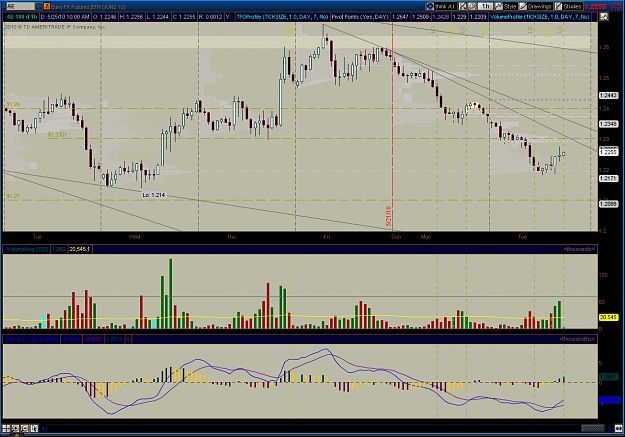Click the horizontal scrollbar thumb
This screenshot has width=625, height=437.
pyautogui.click(x=593, y=429)
